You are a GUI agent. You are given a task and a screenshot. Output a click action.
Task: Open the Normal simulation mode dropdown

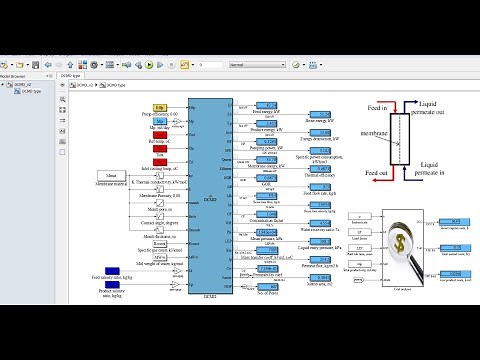257,65
